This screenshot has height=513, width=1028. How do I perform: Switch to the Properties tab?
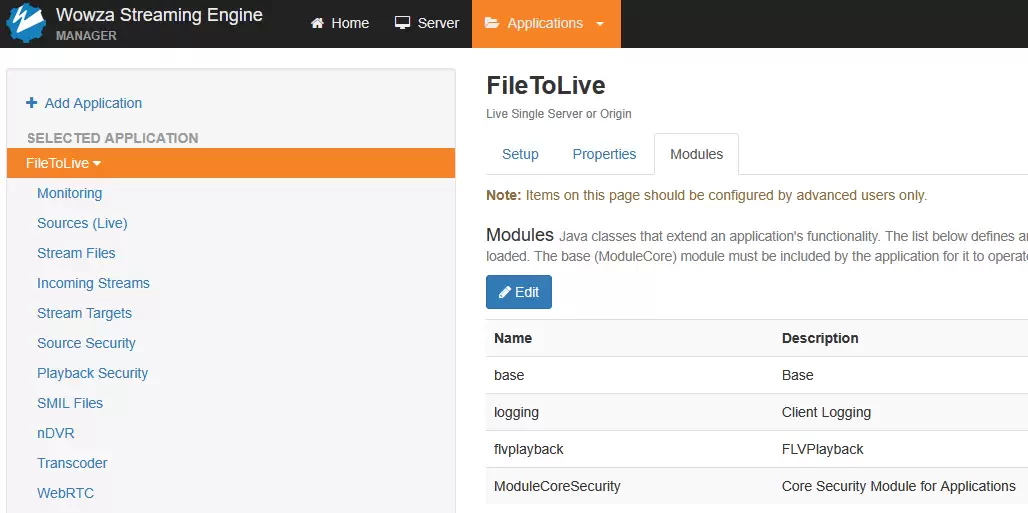604,154
